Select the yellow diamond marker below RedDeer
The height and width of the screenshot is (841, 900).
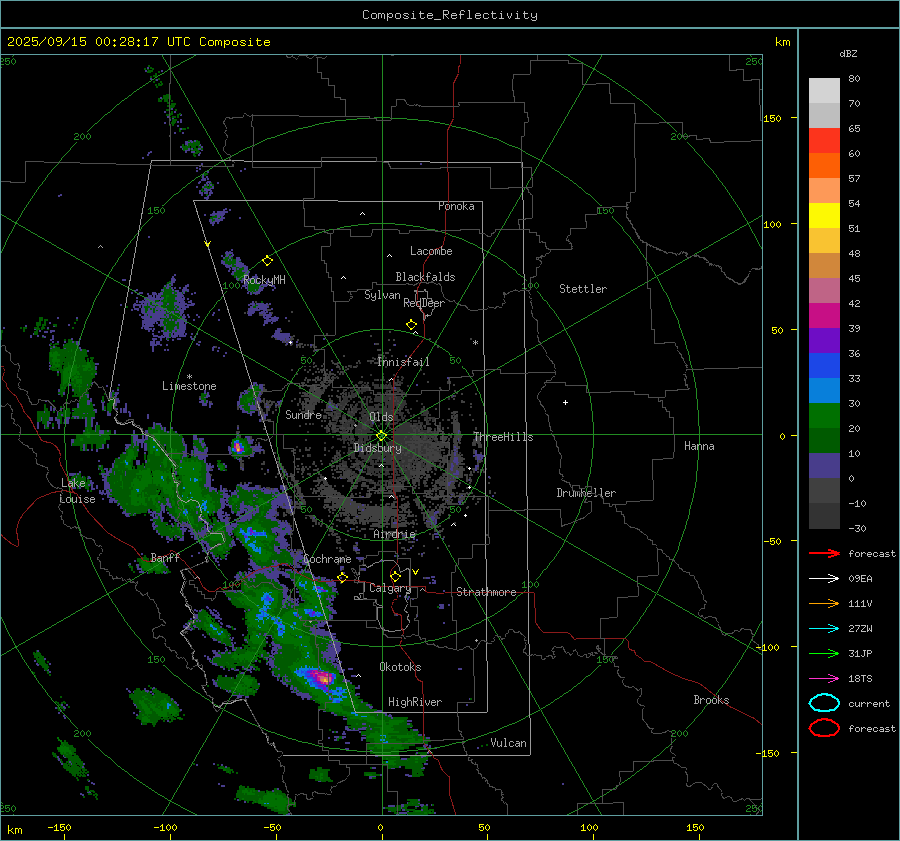411,325
